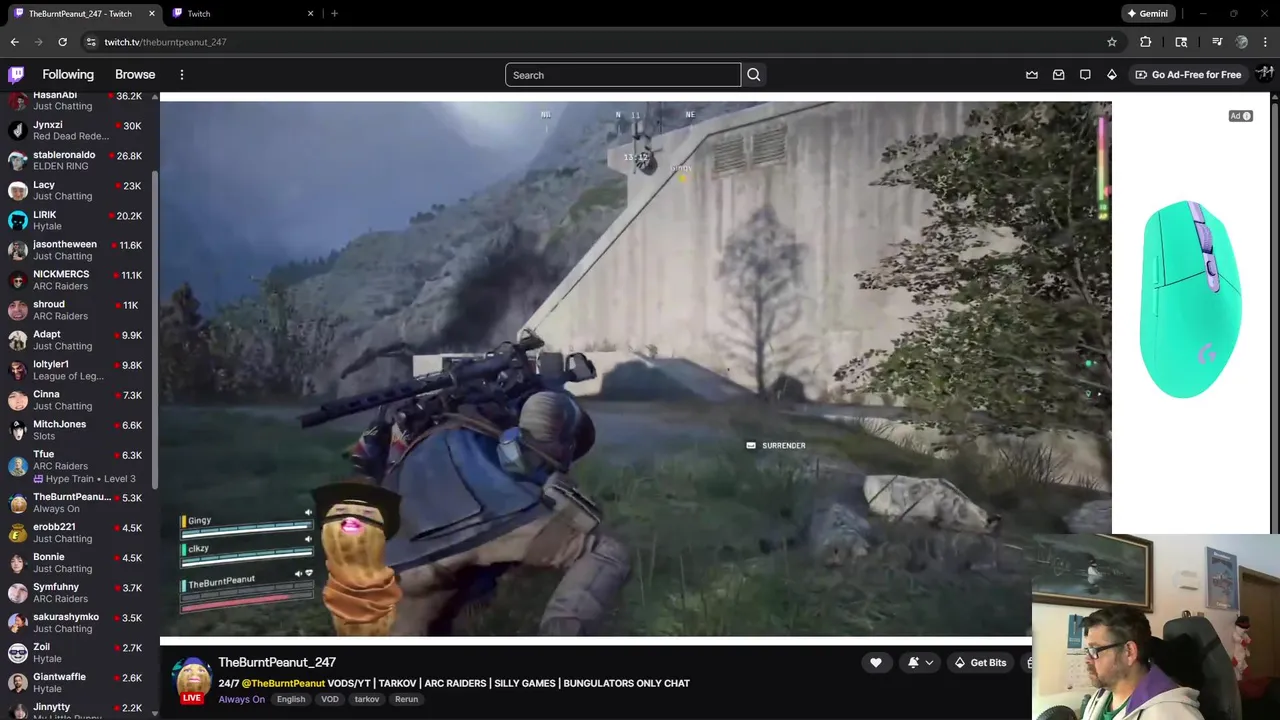Open Lacy channel in sidebar
This screenshot has width=1280, height=720.
pos(80,190)
